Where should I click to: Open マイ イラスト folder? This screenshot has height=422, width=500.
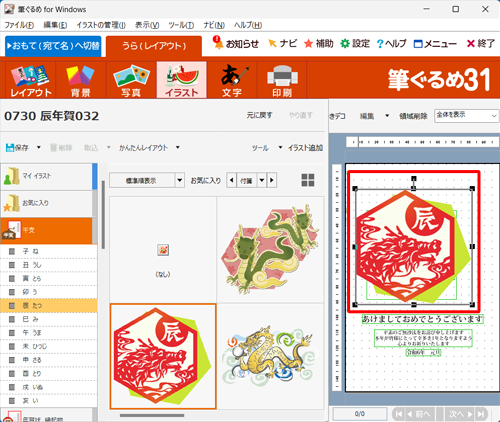click(46, 176)
